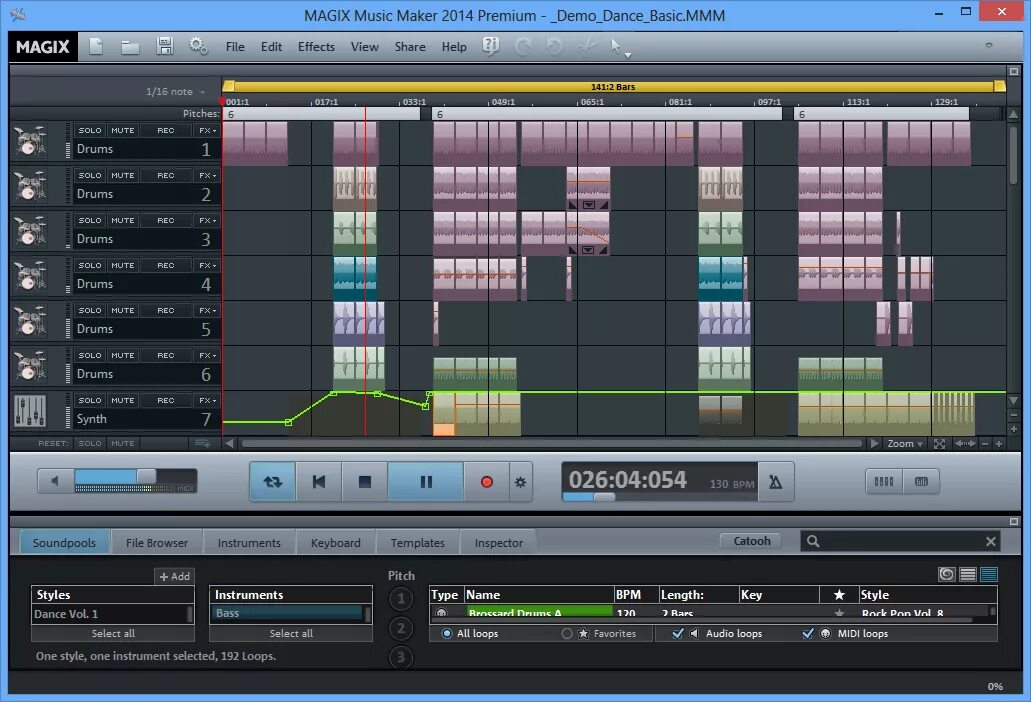1031x702 pixels.
Task: Mute Drums track 2
Action: (x=123, y=176)
